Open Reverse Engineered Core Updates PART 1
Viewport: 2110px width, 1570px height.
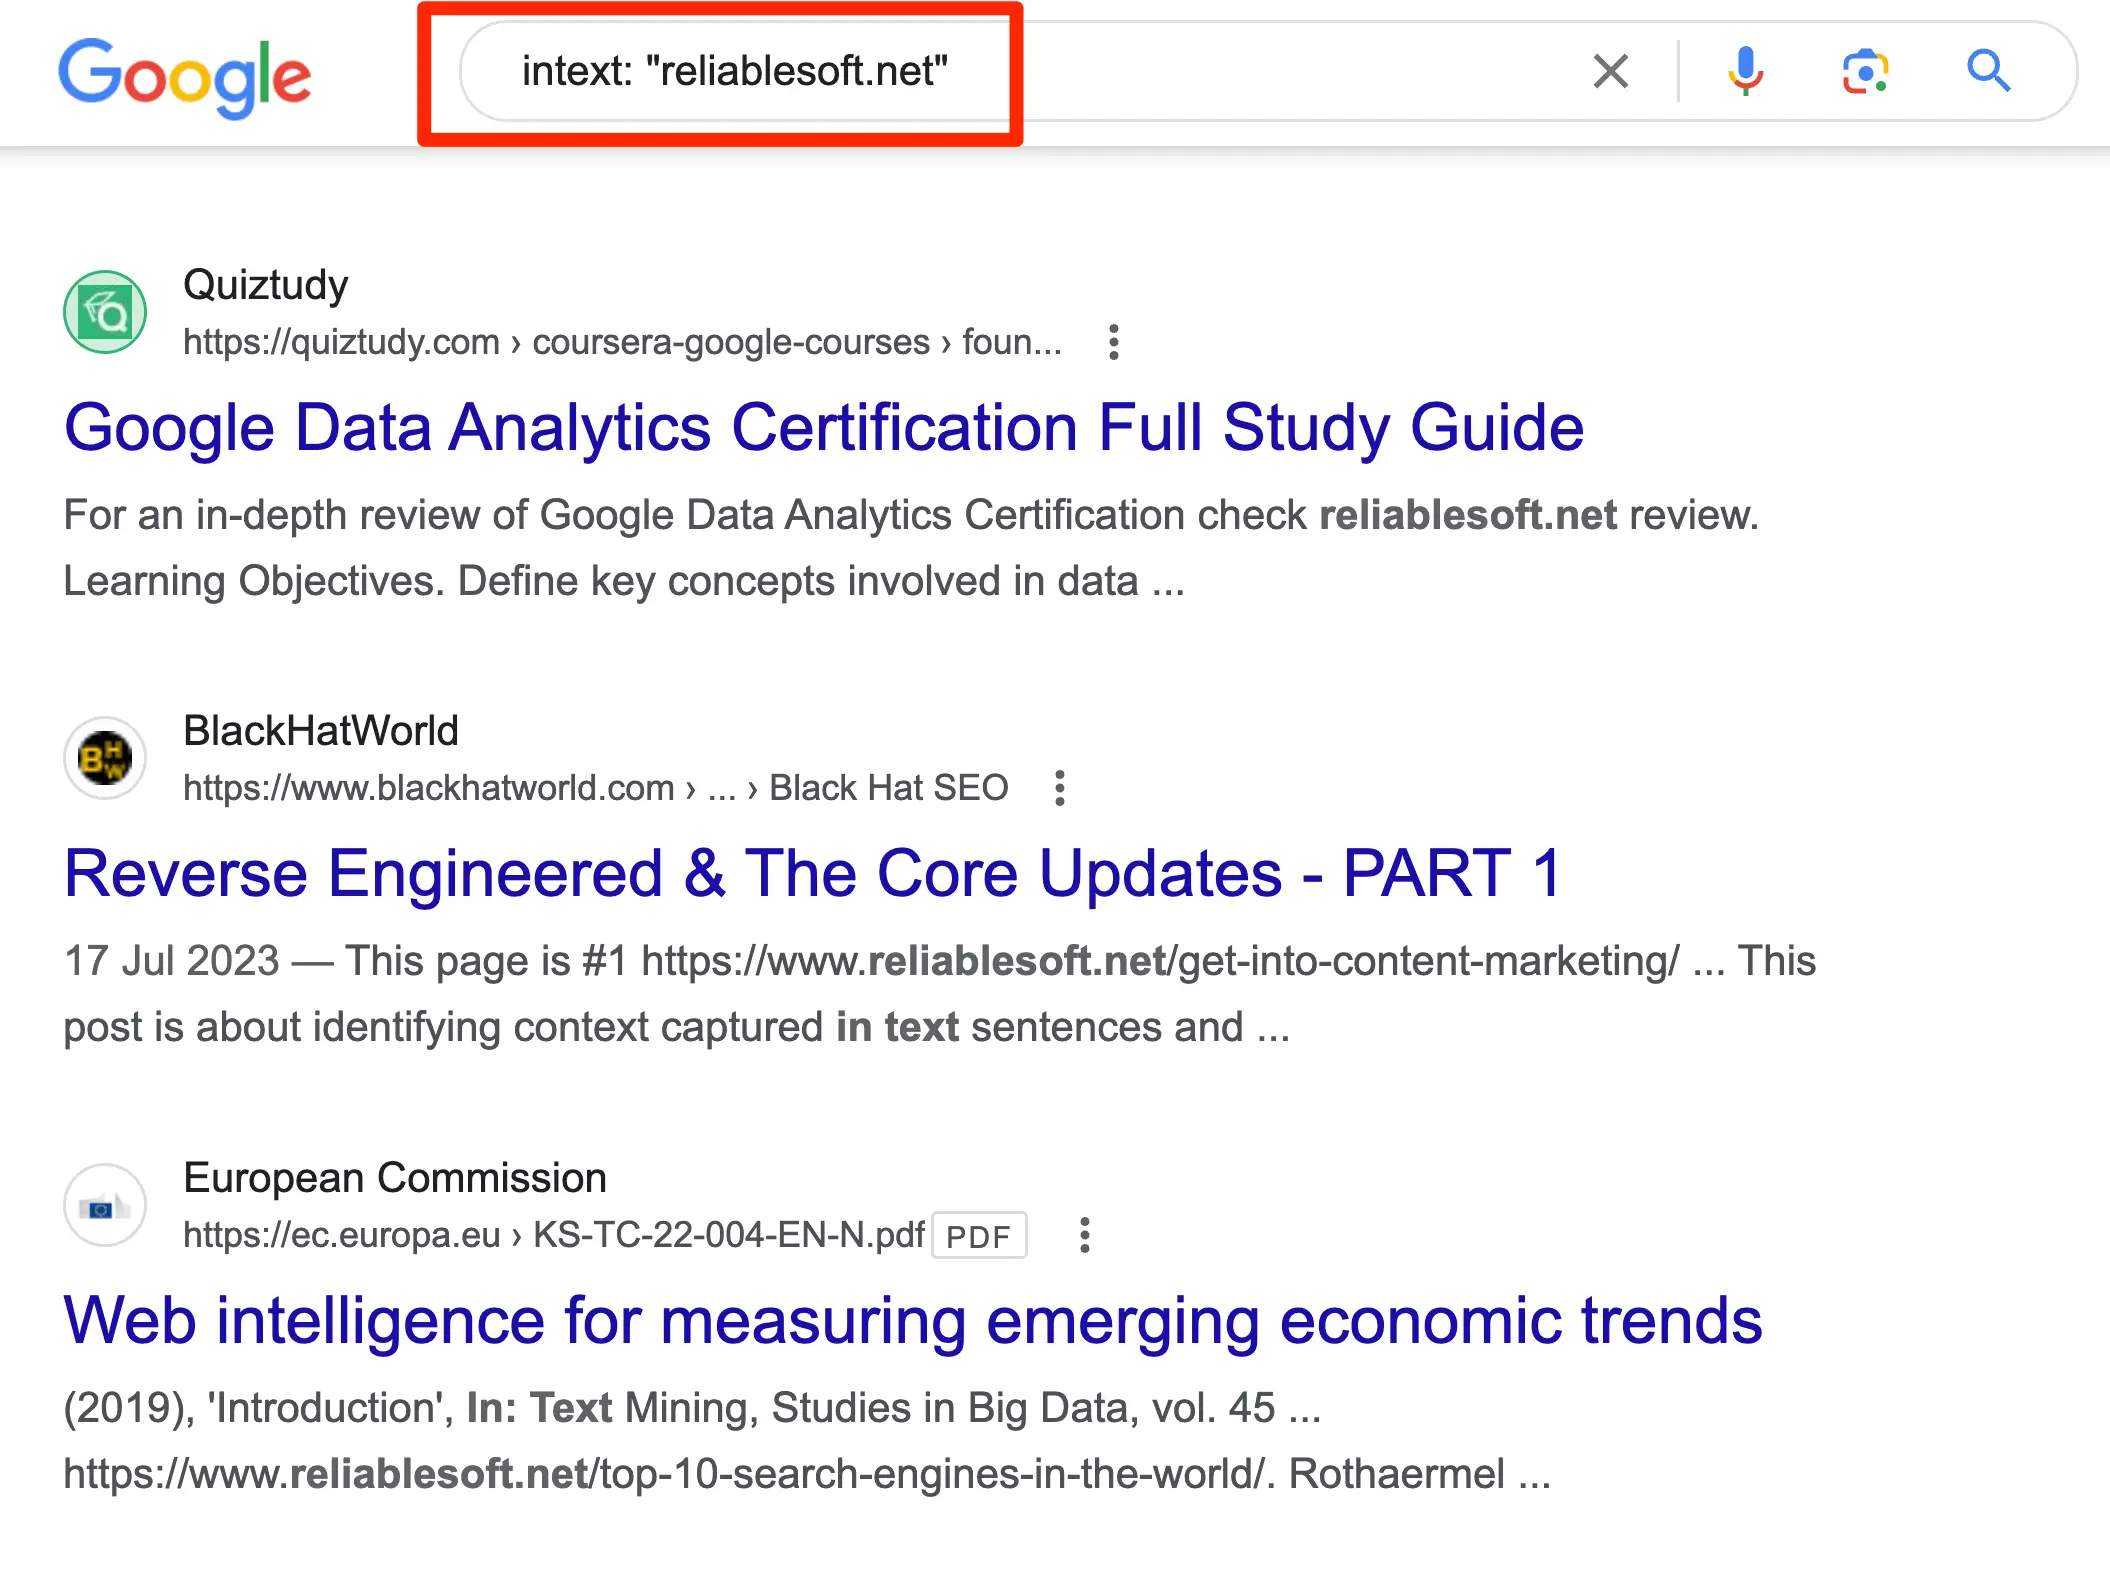[811, 874]
